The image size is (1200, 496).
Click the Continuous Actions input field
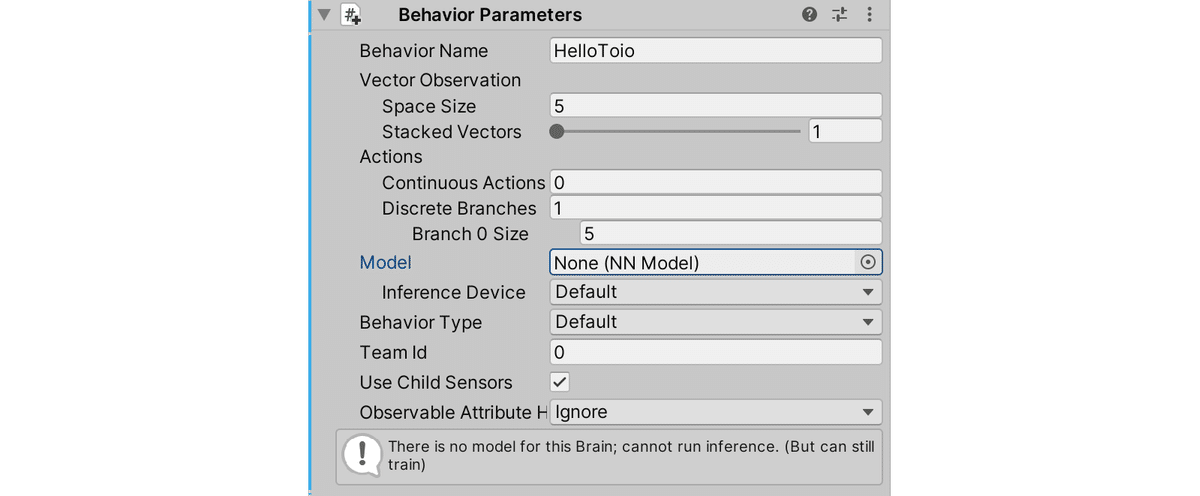tap(715, 182)
